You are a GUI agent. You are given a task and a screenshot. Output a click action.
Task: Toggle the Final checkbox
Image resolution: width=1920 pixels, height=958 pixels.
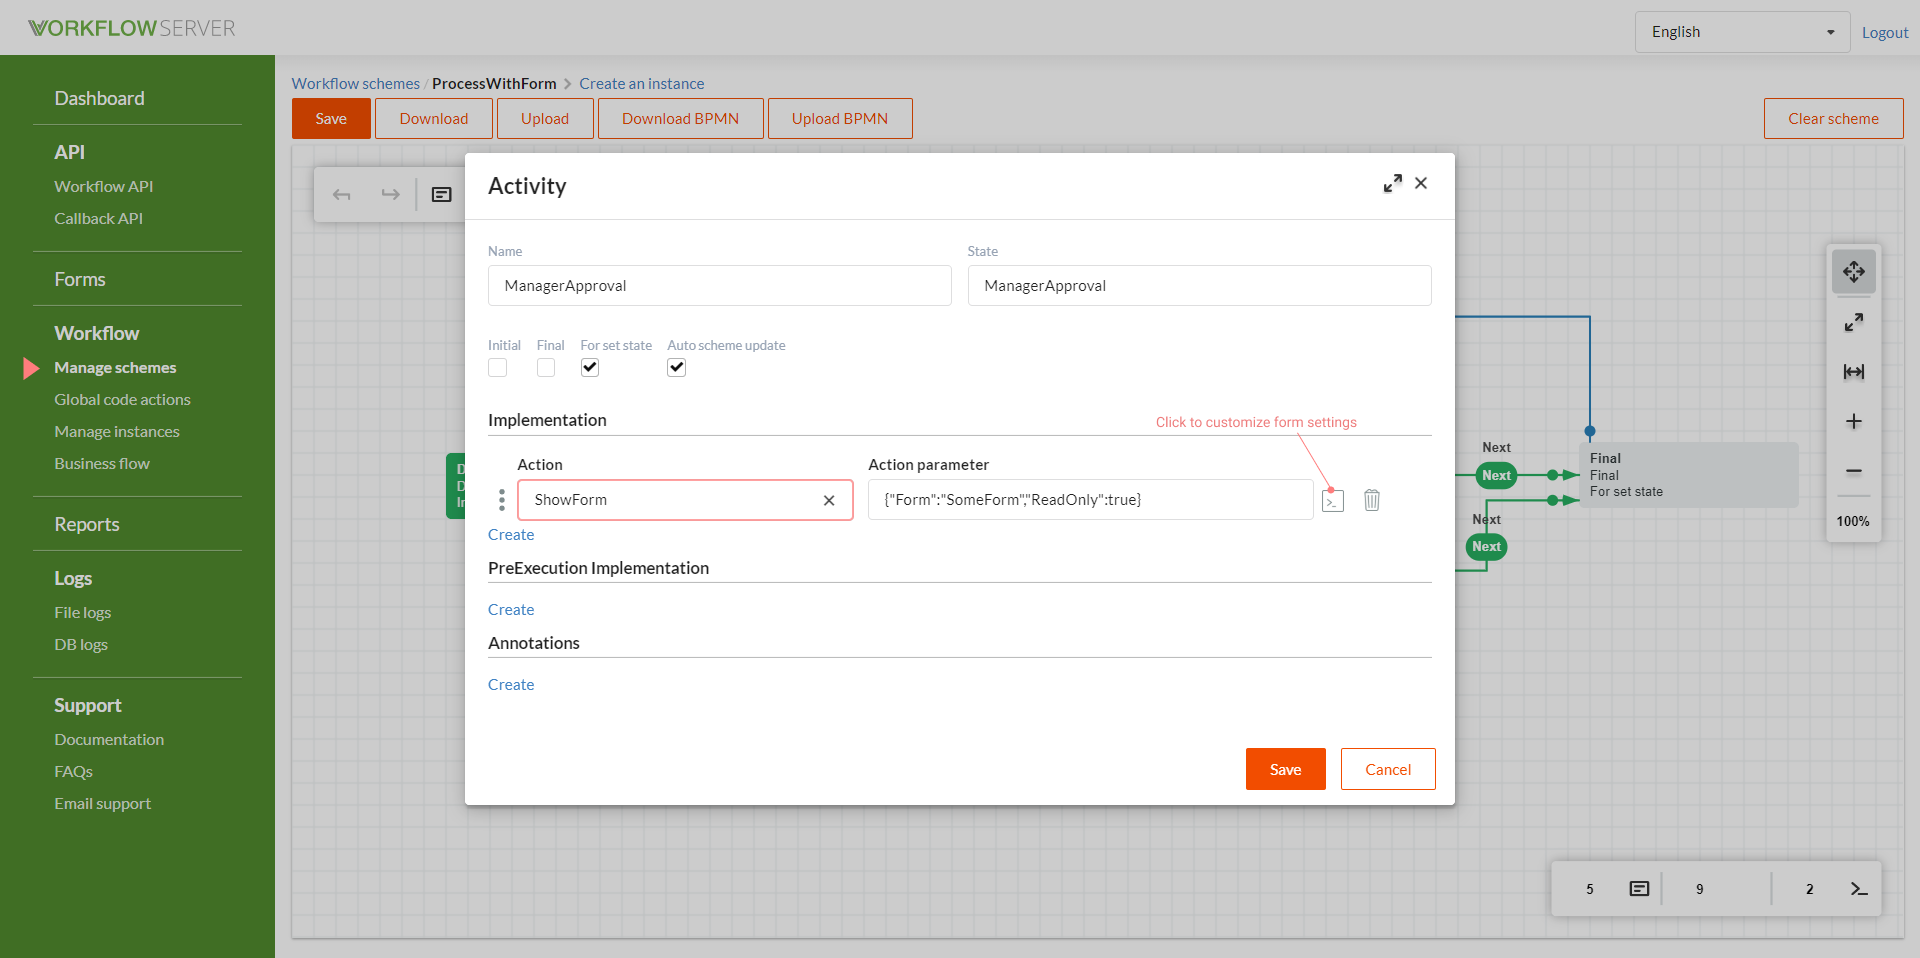546,368
